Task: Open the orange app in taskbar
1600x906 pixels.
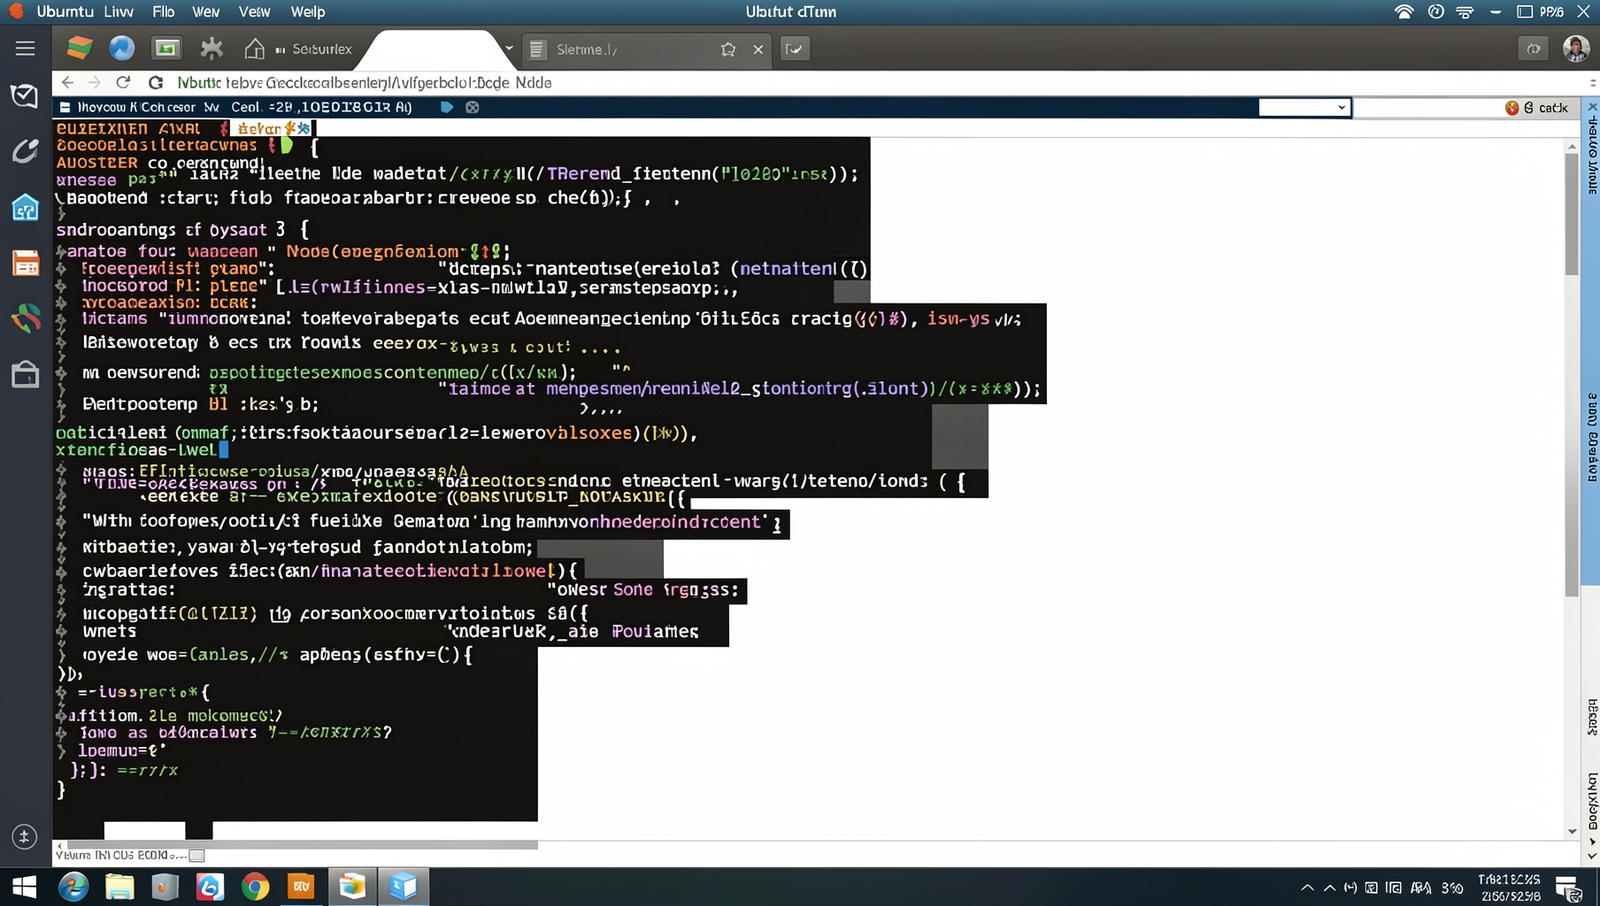Action: (x=301, y=887)
